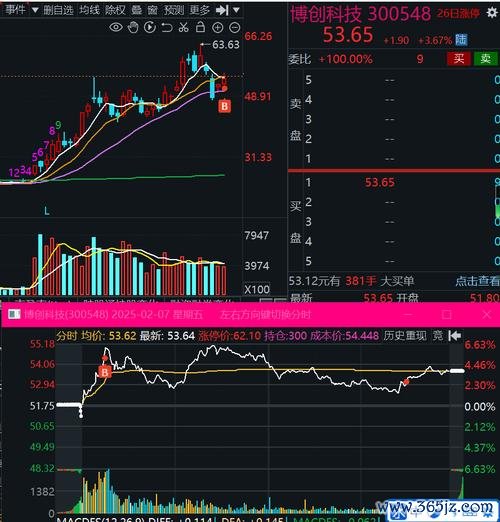This screenshot has height=522, width=500.
Task: Click buy level 1 price 53.65
Action: [380, 182]
